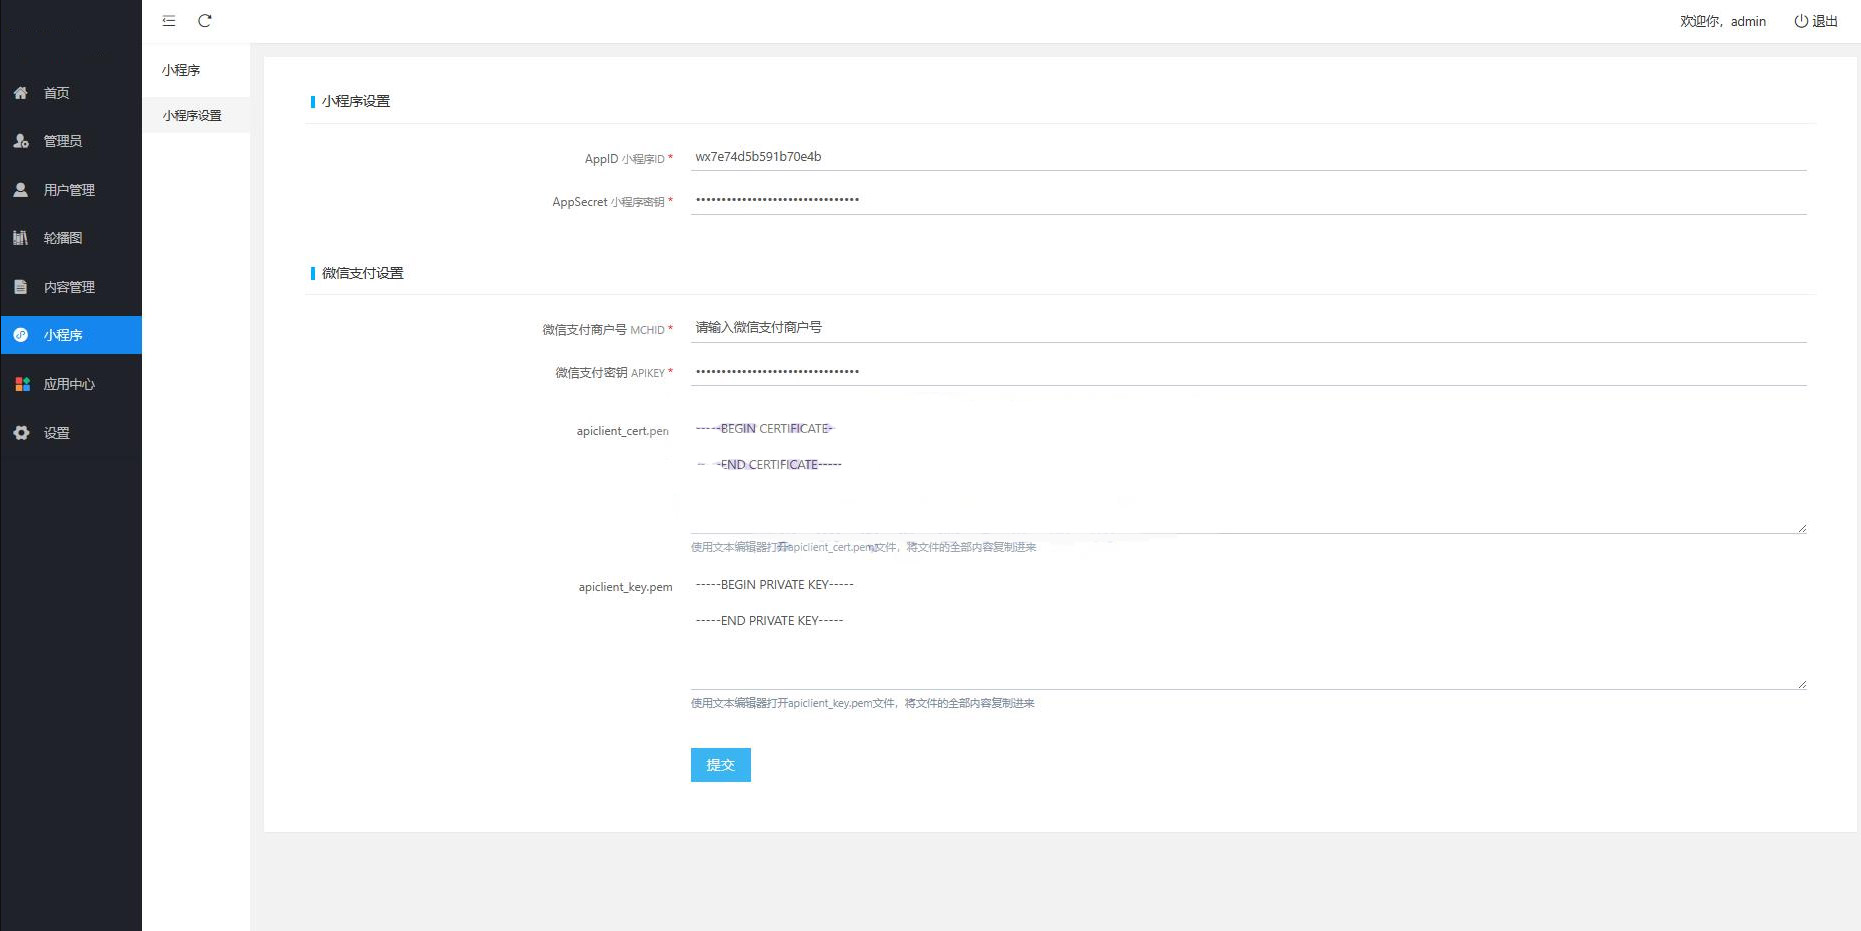Select 小程序 in the left menu
The height and width of the screenshot is (931, 1861).
[71, 335]
